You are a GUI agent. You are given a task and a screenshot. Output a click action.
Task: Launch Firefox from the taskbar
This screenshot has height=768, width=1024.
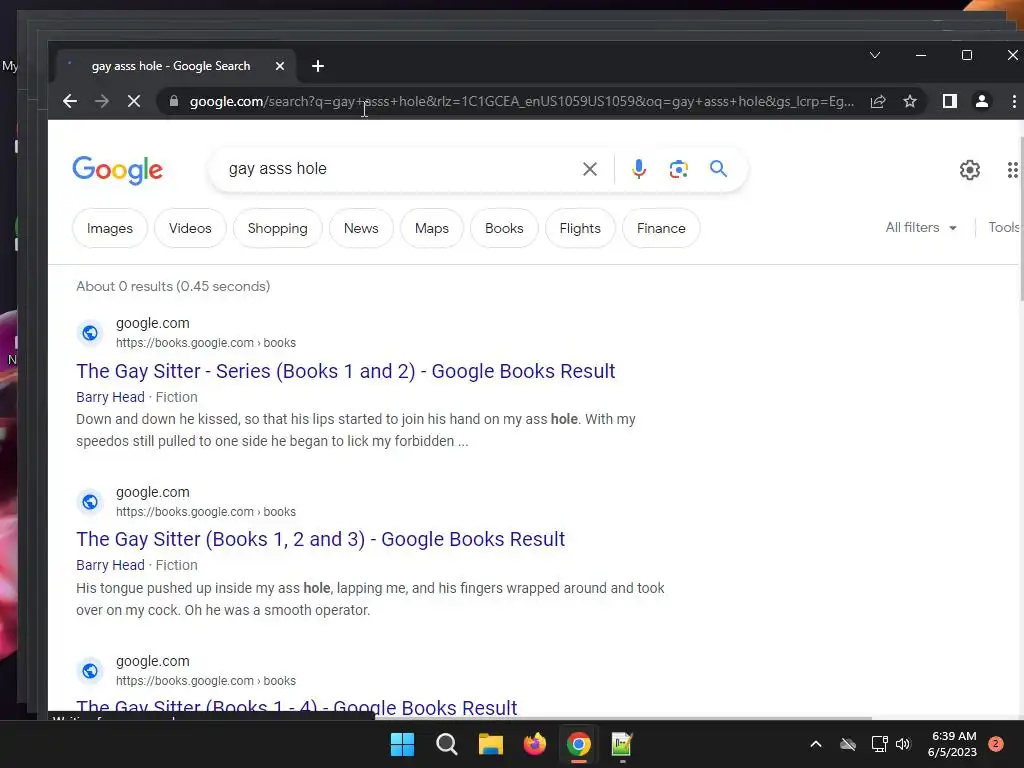point(535,744)
